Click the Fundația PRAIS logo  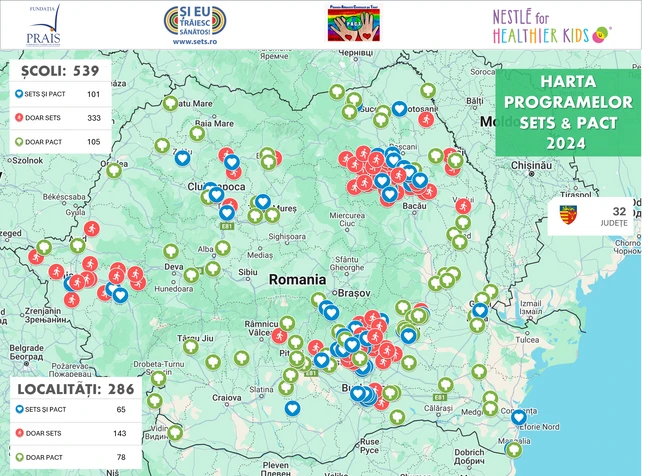(x=44, y=25)
